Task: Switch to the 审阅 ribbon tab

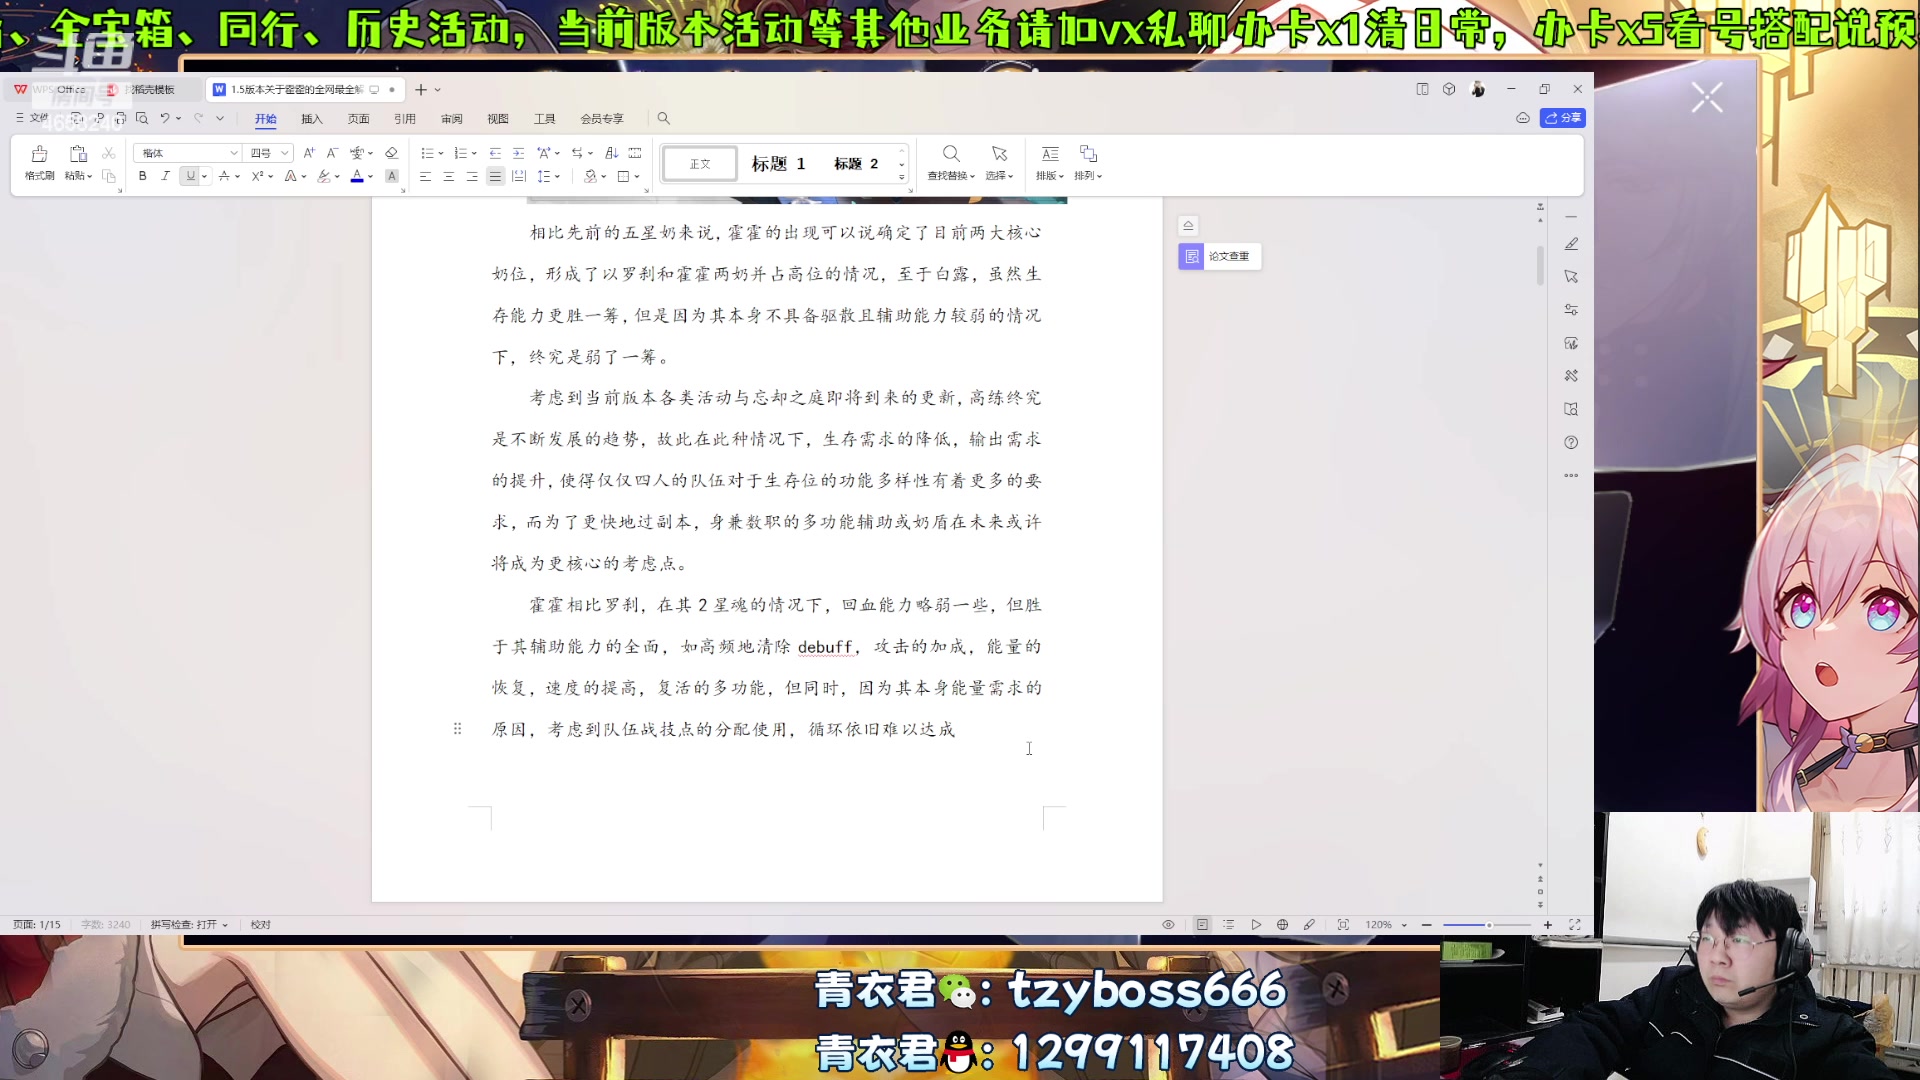Action: coord(451,118)
